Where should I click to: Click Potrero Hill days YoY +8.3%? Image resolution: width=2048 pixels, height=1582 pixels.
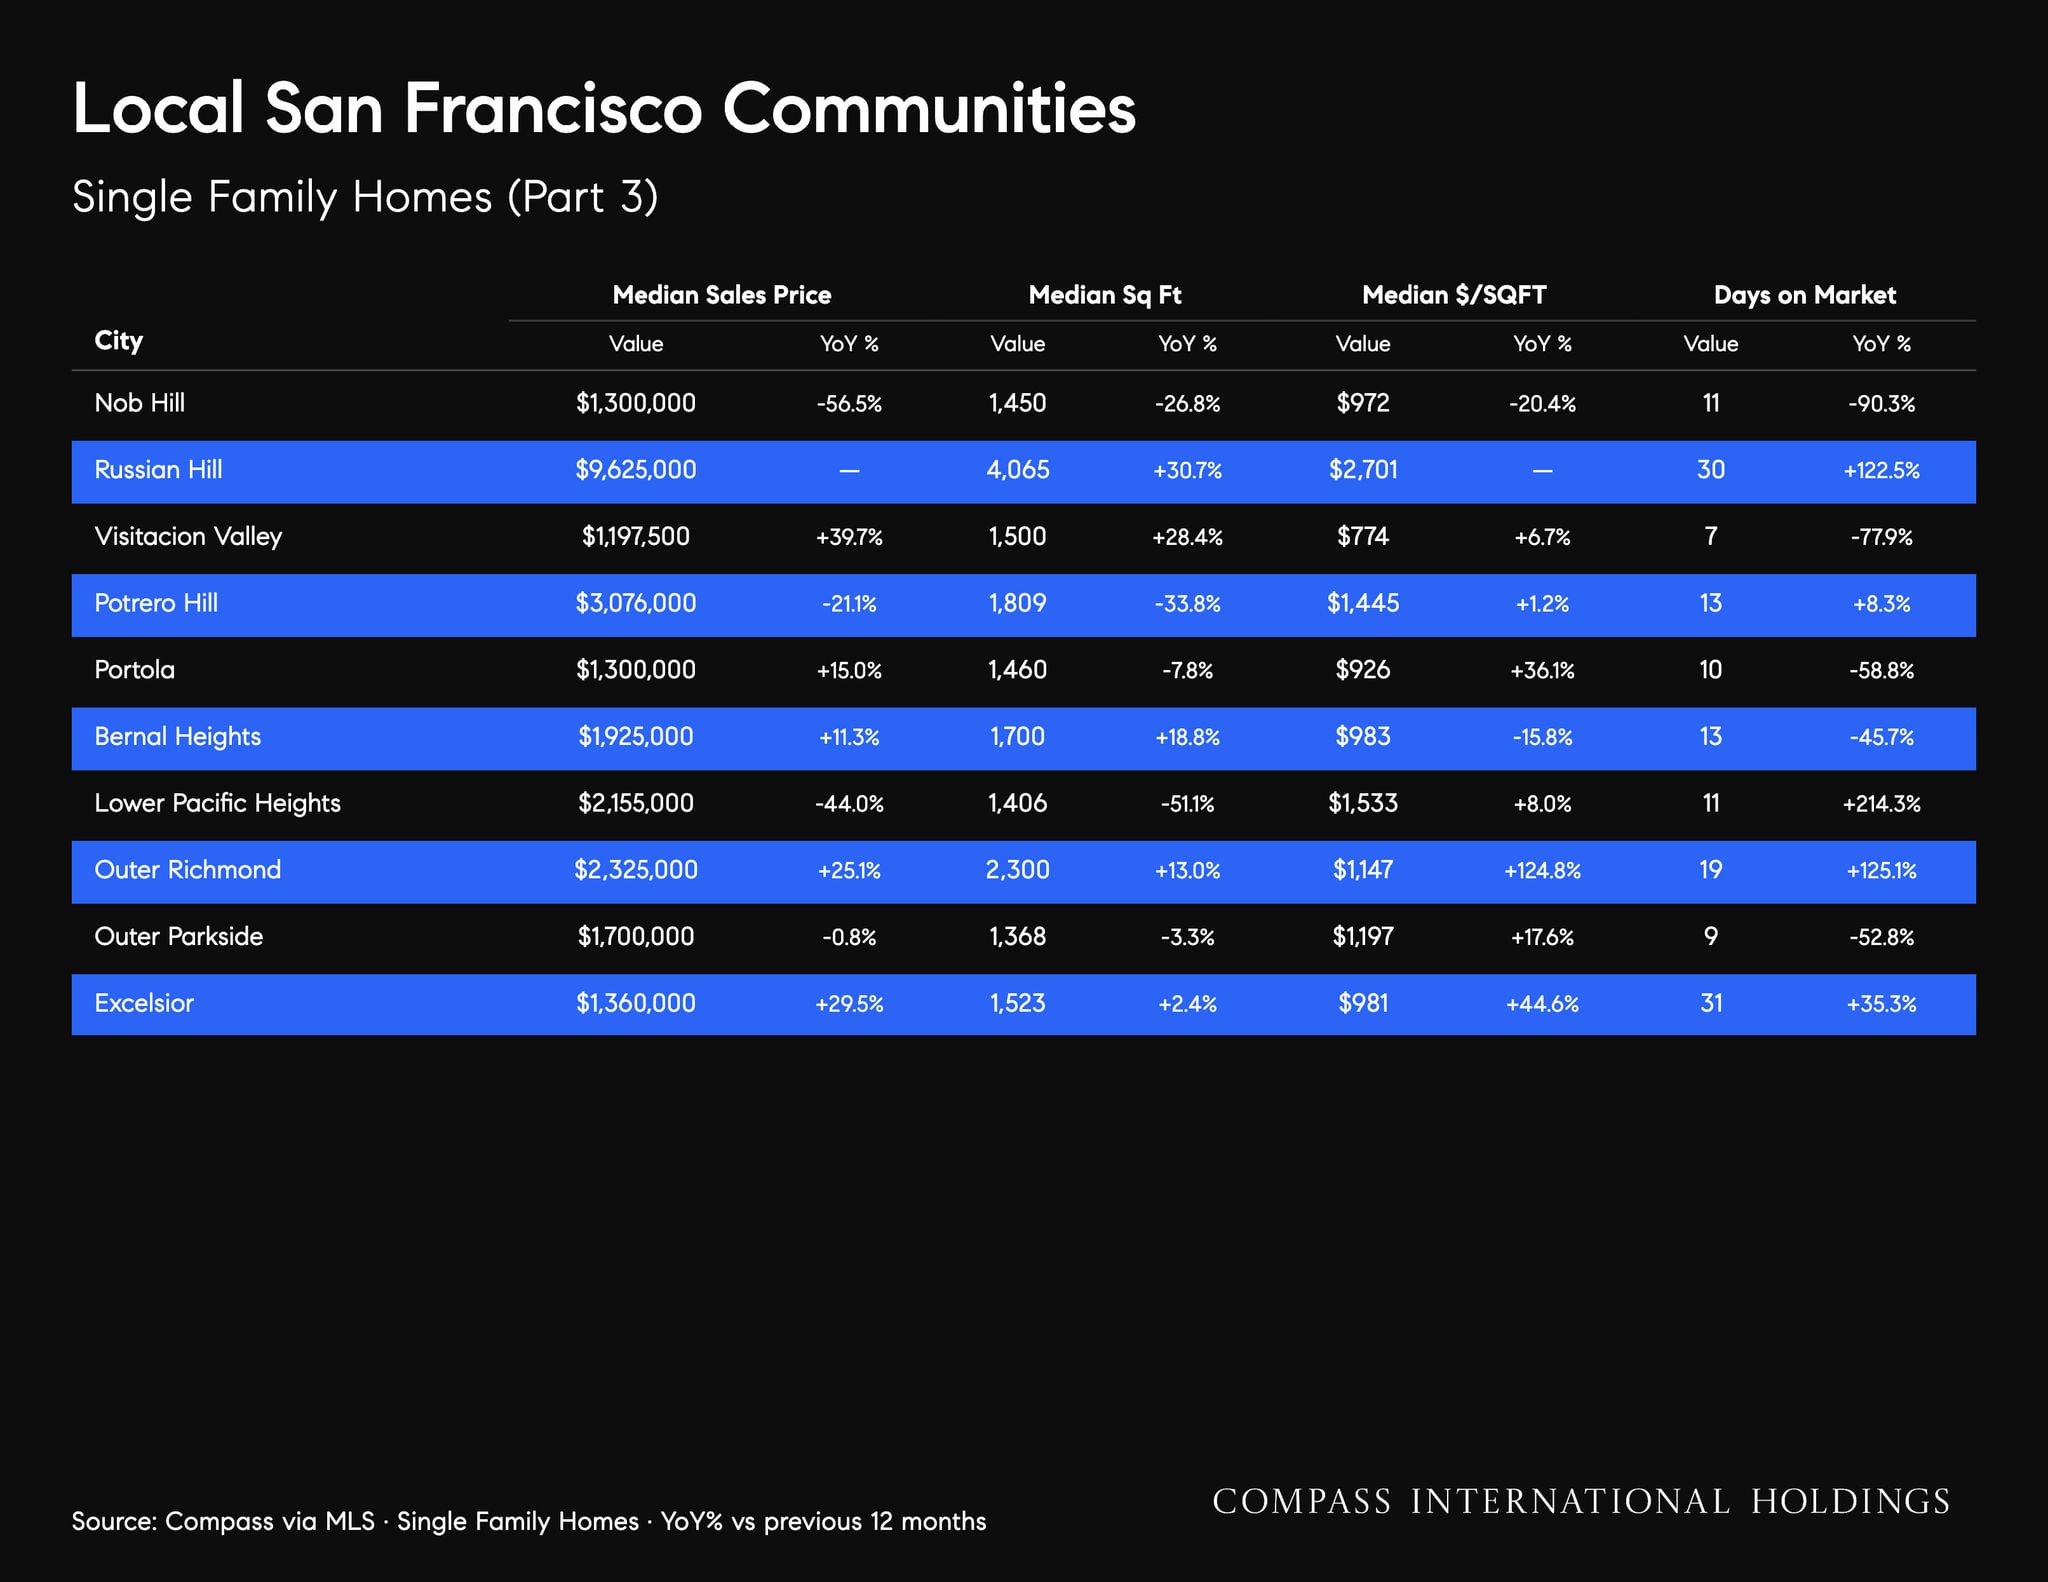(x=1881, y=604)
